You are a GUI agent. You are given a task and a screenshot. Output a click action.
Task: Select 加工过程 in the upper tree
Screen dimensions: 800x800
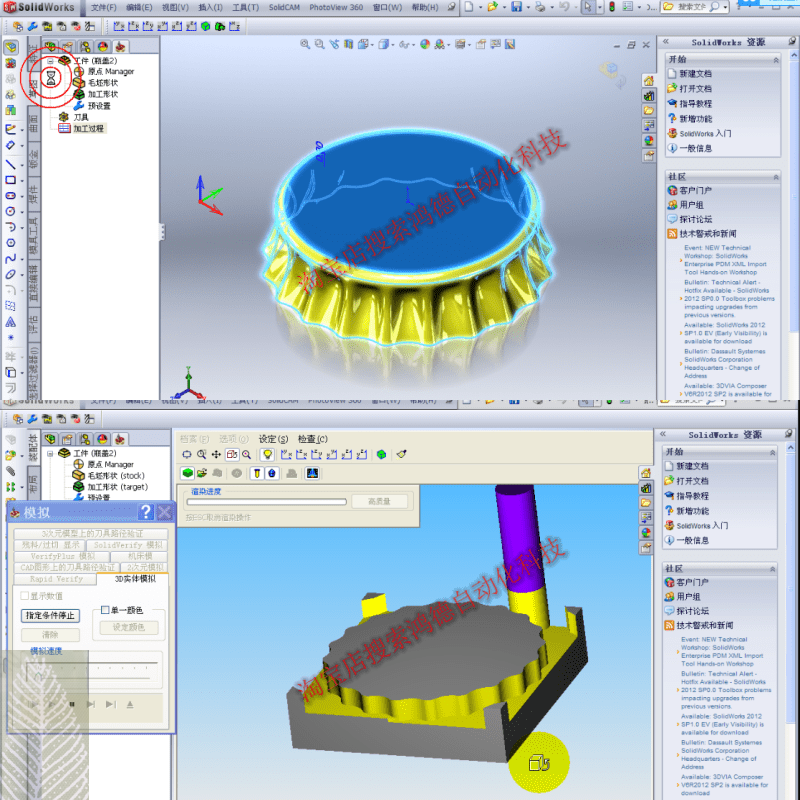coord(88,129)
